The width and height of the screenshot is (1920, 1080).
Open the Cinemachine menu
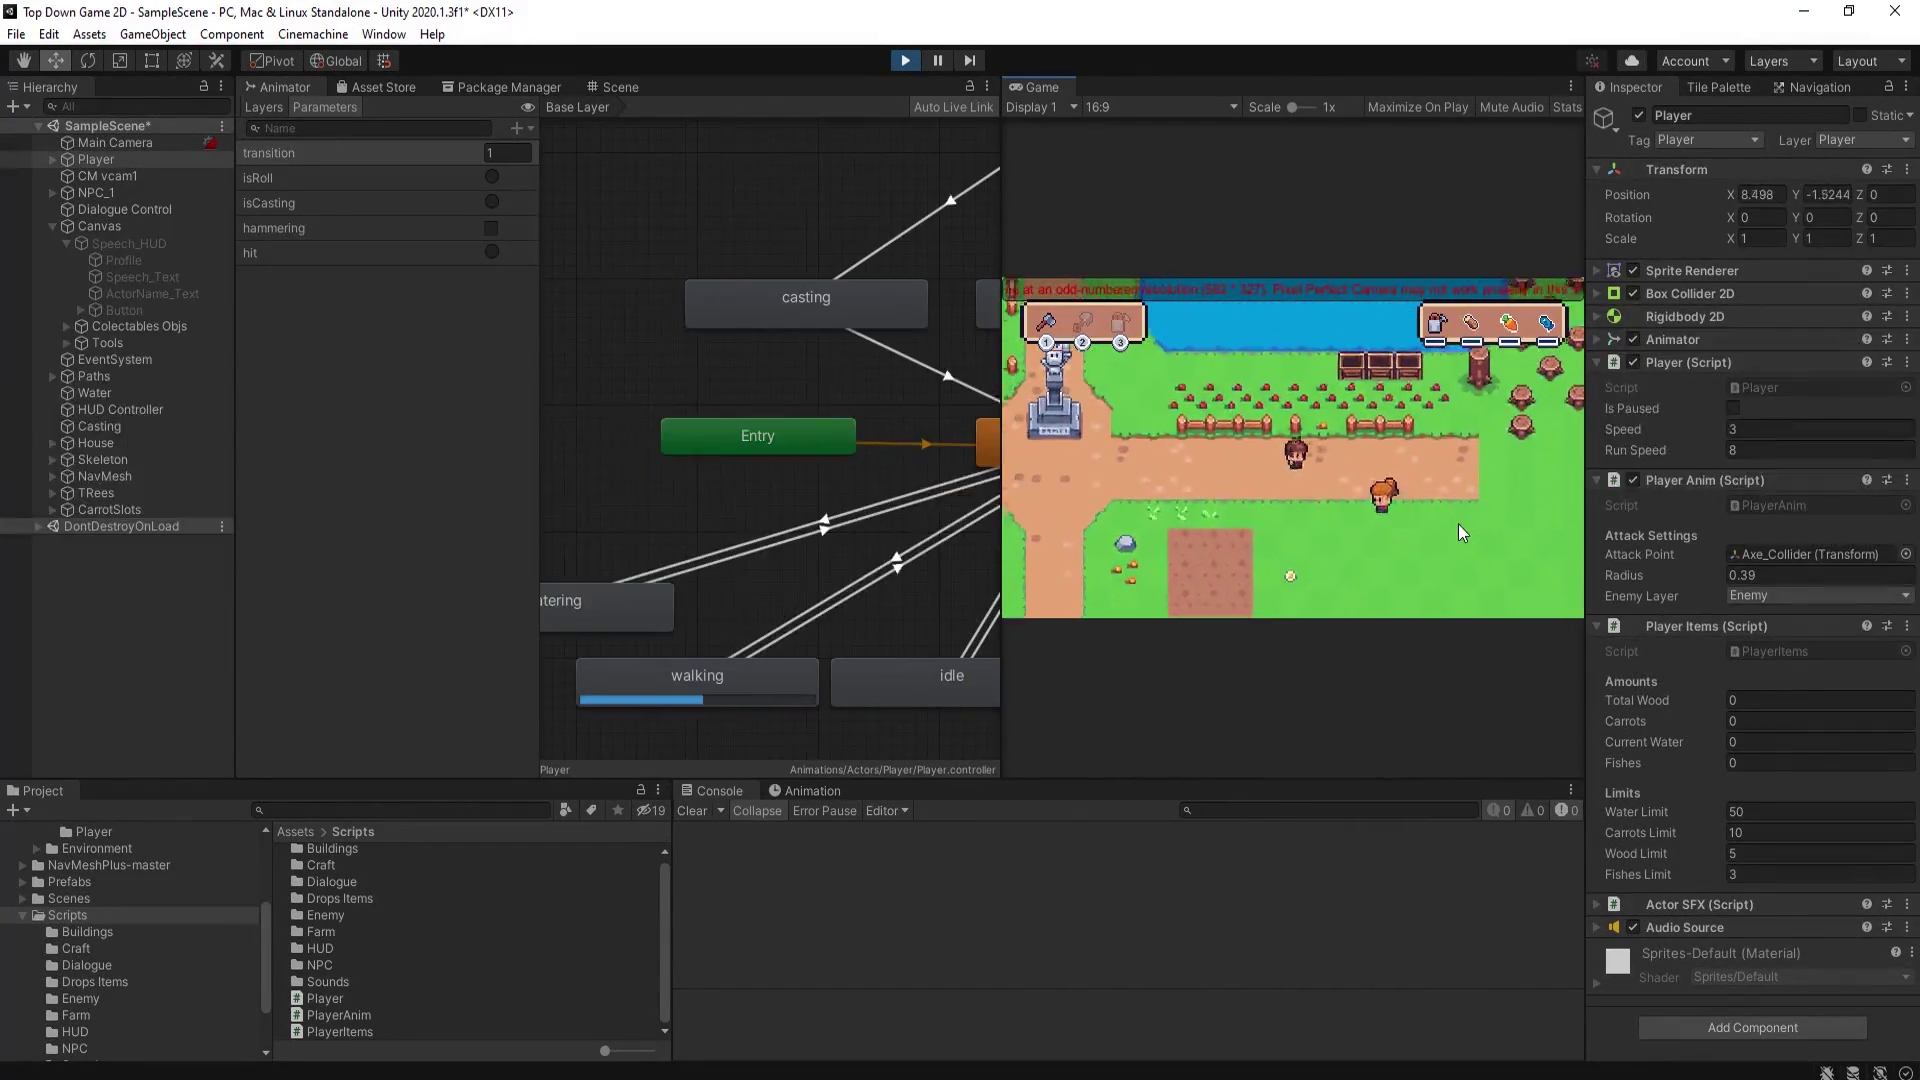(x=312, y=34)
